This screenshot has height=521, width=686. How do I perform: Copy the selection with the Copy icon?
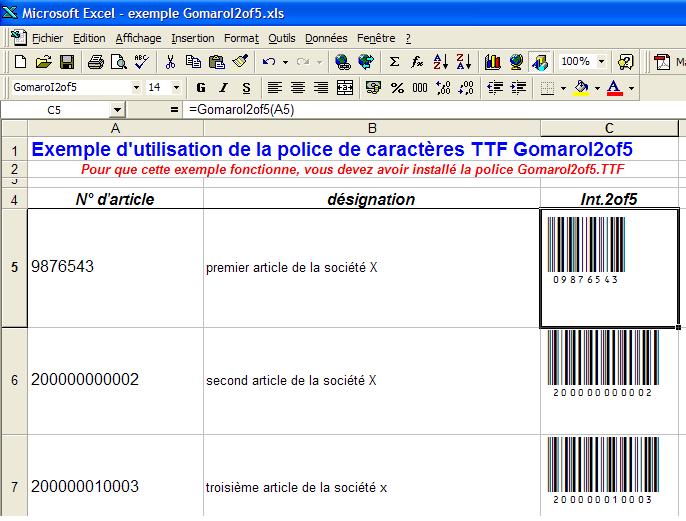click(193, 62)
